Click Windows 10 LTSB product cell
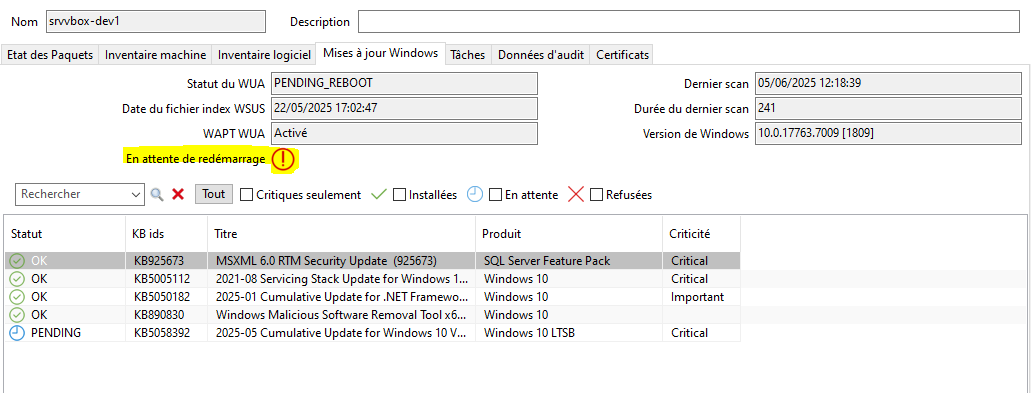 [x=569, y=333]
